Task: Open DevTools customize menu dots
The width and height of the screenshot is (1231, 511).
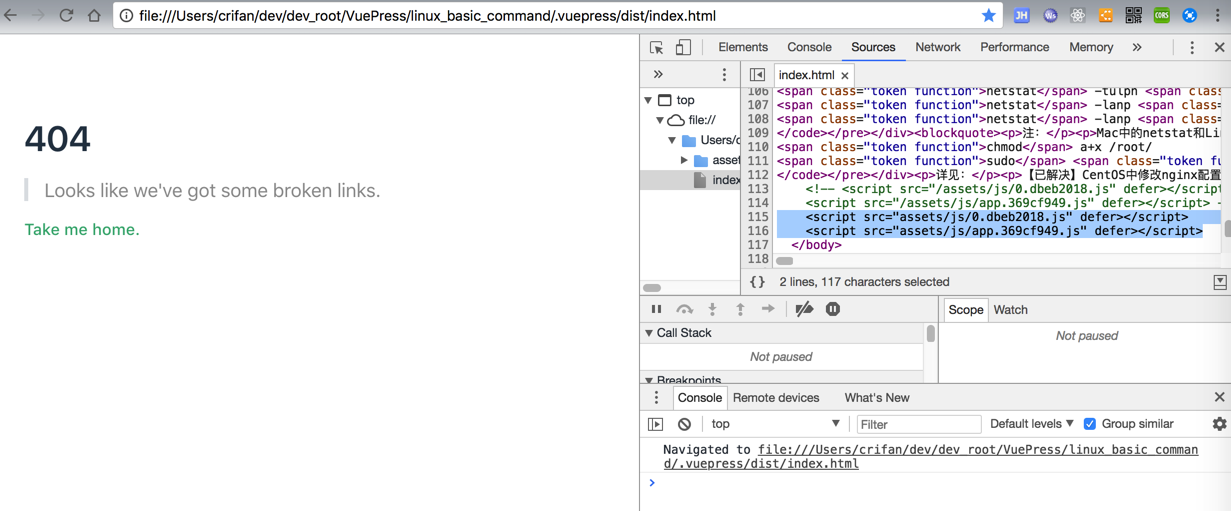Action: [1192, 47]
